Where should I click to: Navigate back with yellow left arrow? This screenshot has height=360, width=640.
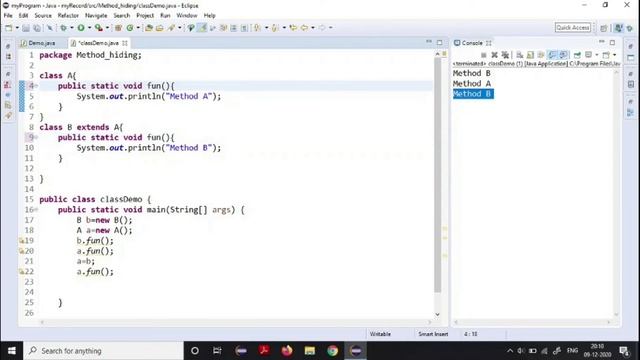(304, 28)
